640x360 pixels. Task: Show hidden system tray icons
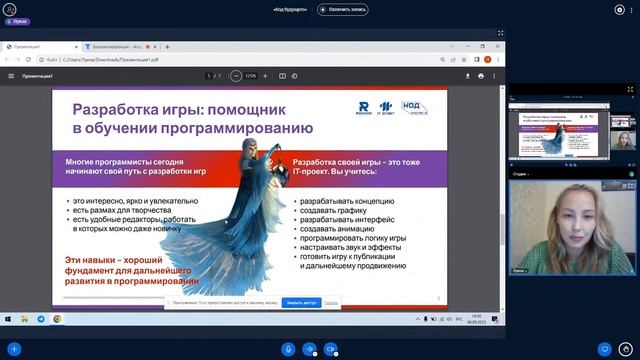point(418,319)
